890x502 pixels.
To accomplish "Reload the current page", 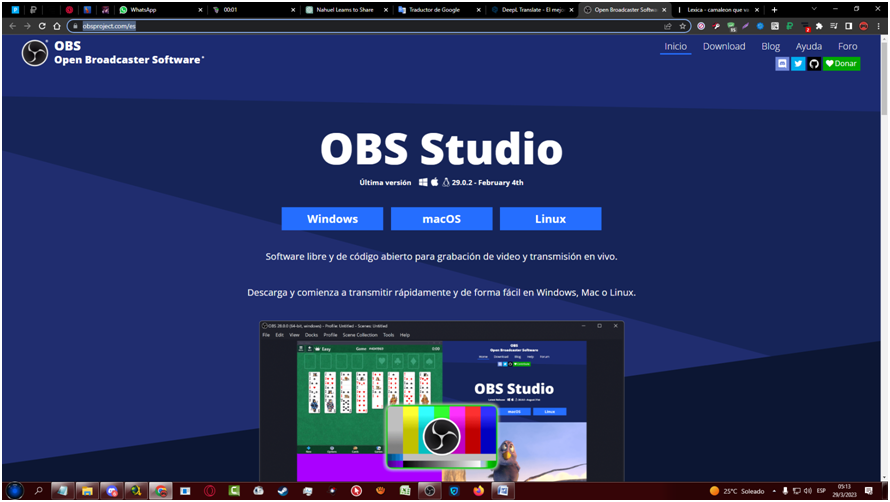I will [x=42, y=26].
